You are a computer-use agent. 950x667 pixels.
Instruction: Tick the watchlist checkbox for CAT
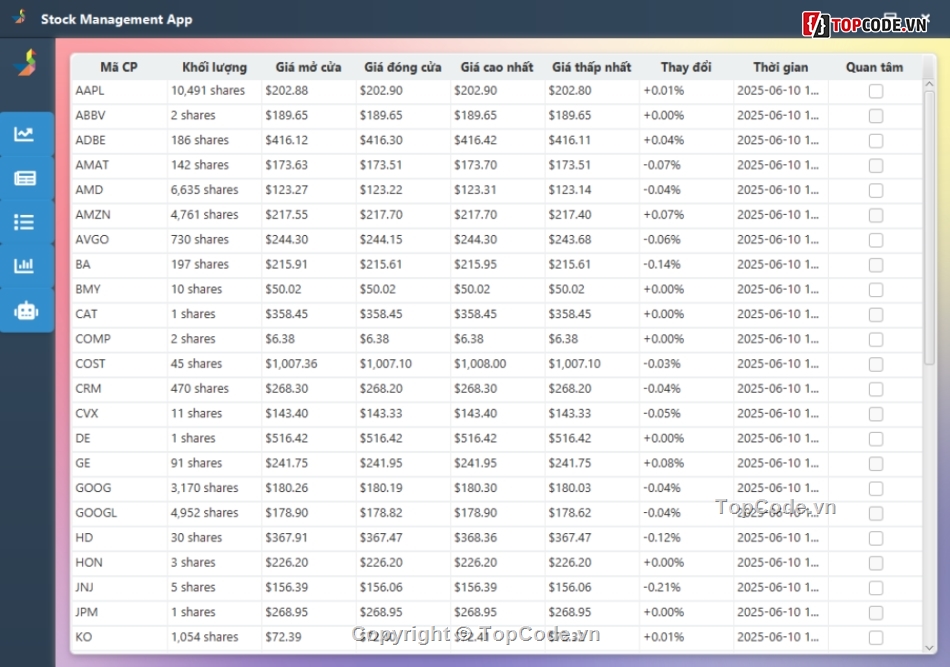[875, 314]
